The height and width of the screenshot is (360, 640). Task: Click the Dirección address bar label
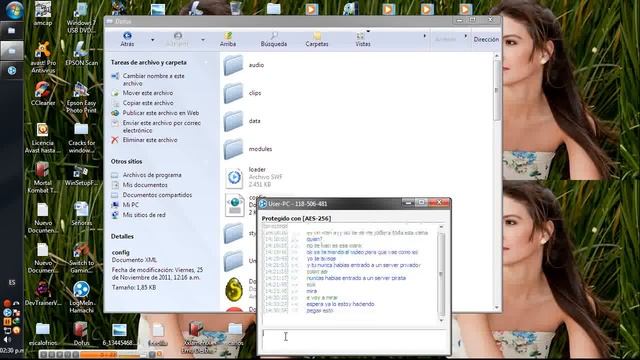[x=486, y=40]
